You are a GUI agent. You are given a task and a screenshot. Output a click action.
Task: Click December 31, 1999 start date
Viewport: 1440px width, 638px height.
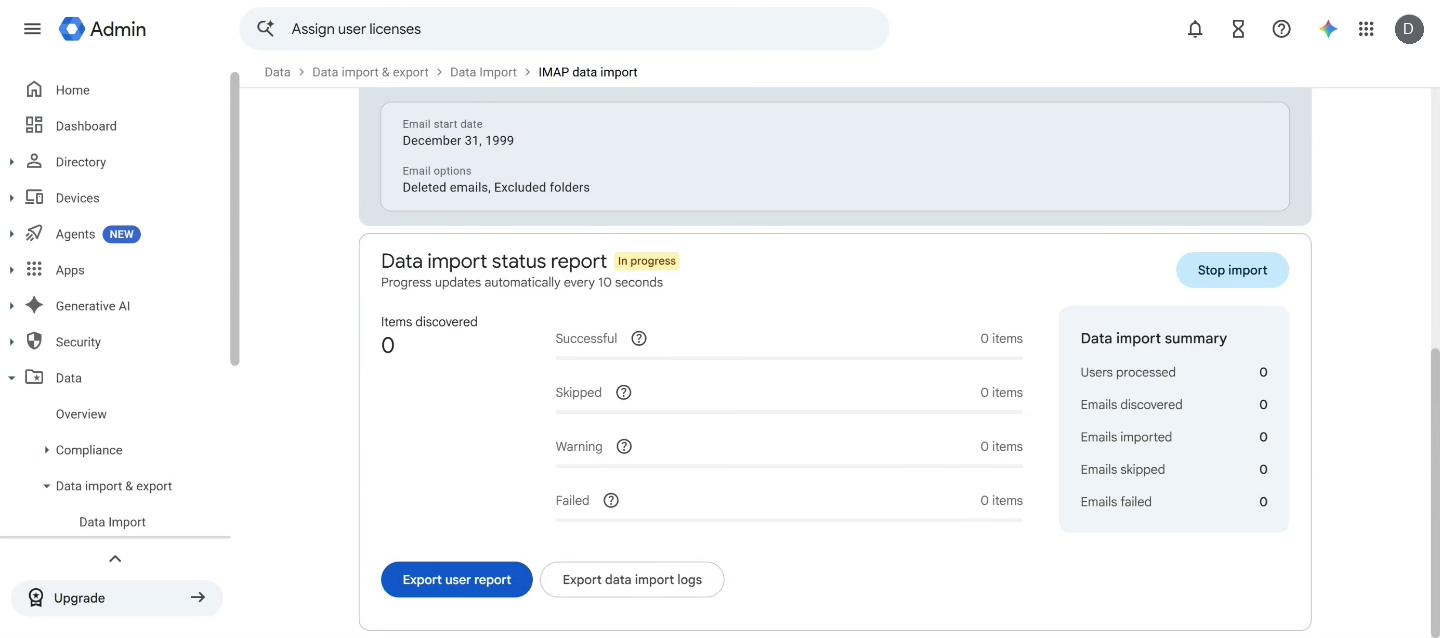point(458,141)
